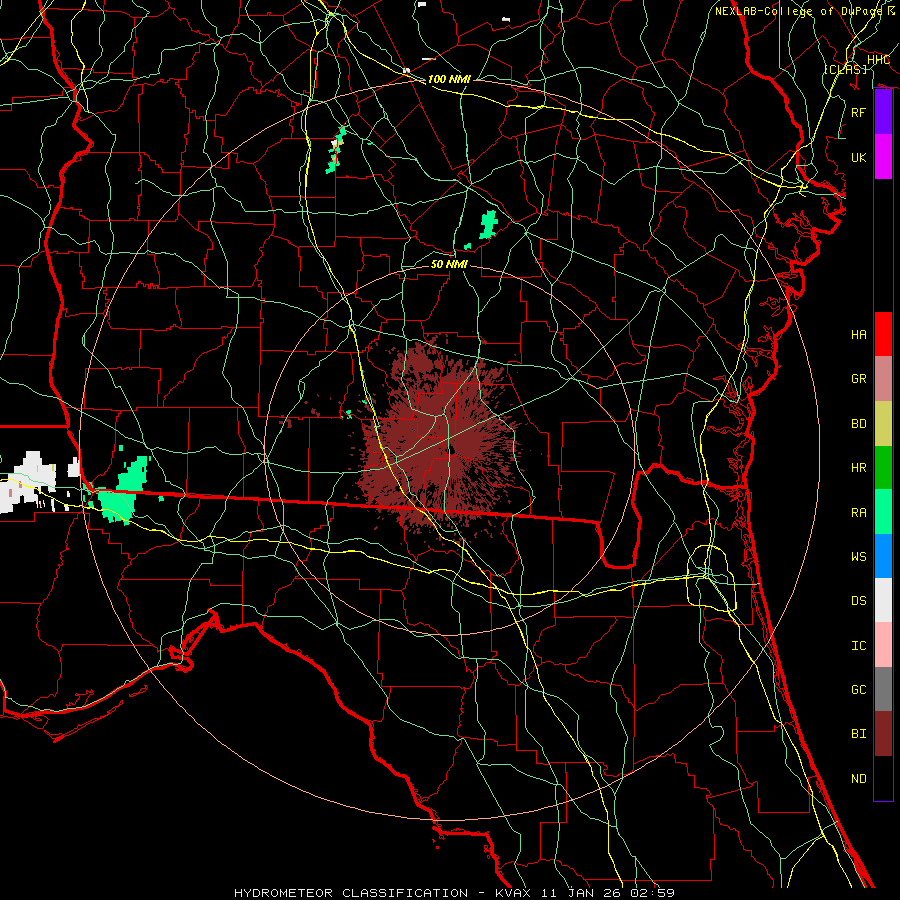Click the BI brown legend swatch
Image resolution: width=900 pixels, height=900 pixels.
click(883, 734)
